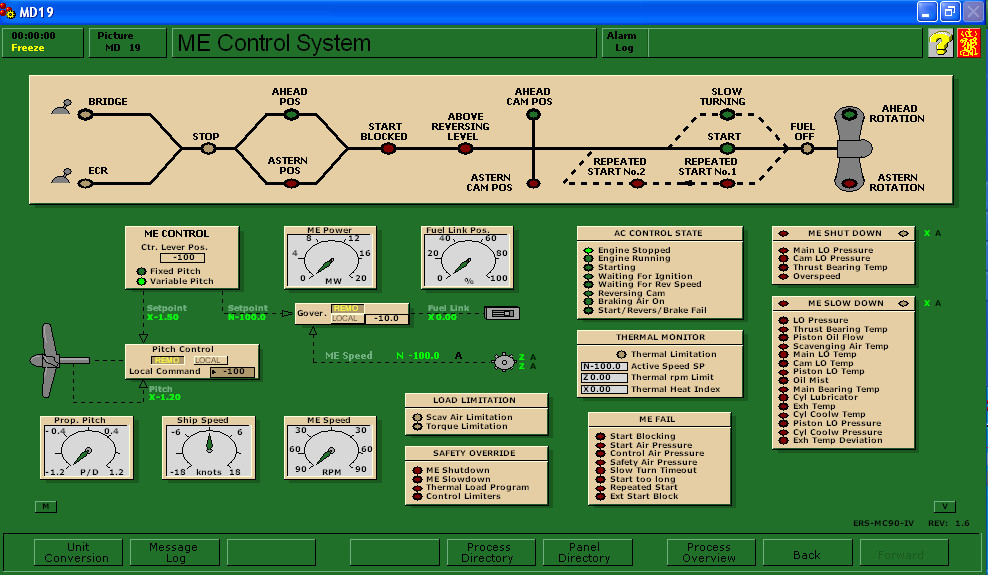
Task: Click the small M button at bottom left
Action: [45, 506]
